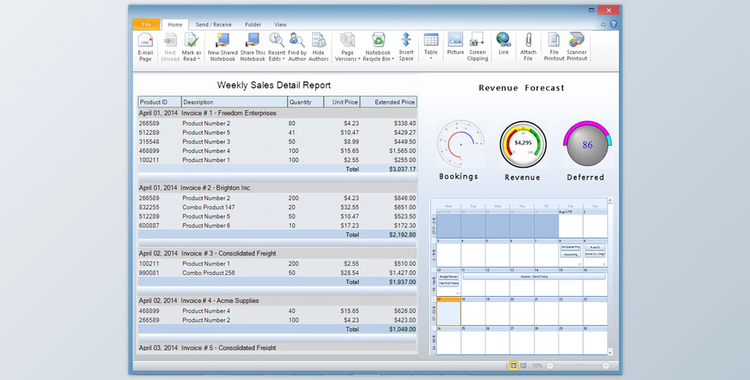Click the Quantity column header
The width and height of the screenshot is (750, 380).
[x=305, y=102]
